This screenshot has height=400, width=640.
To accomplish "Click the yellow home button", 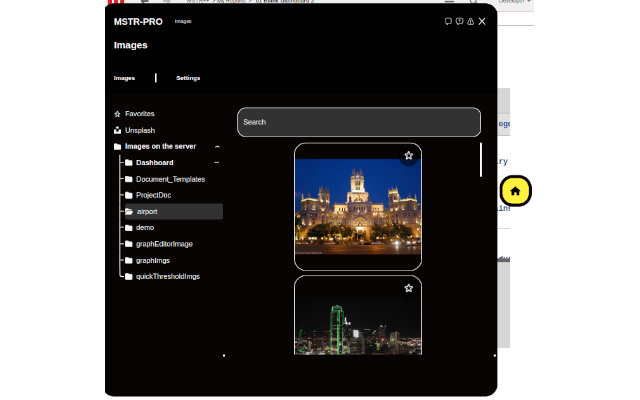I will [515, 191].
